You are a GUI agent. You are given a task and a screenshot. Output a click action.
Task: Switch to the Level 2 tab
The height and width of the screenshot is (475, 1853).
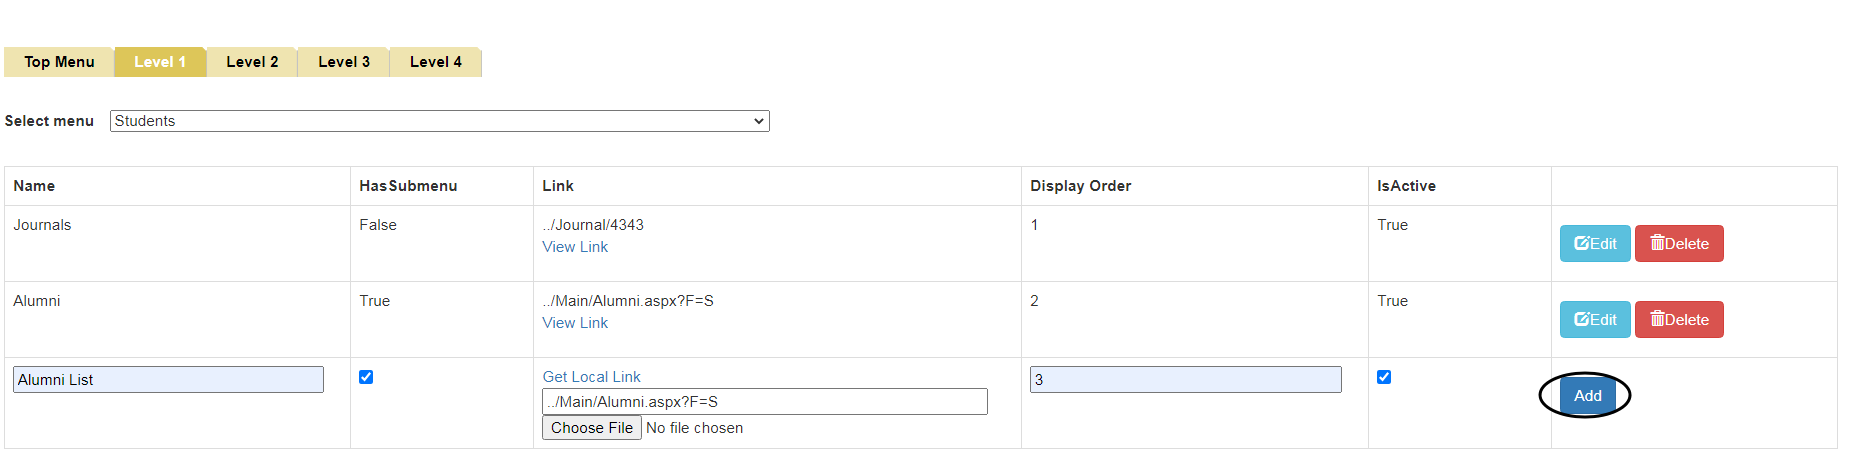pos(252,62)
